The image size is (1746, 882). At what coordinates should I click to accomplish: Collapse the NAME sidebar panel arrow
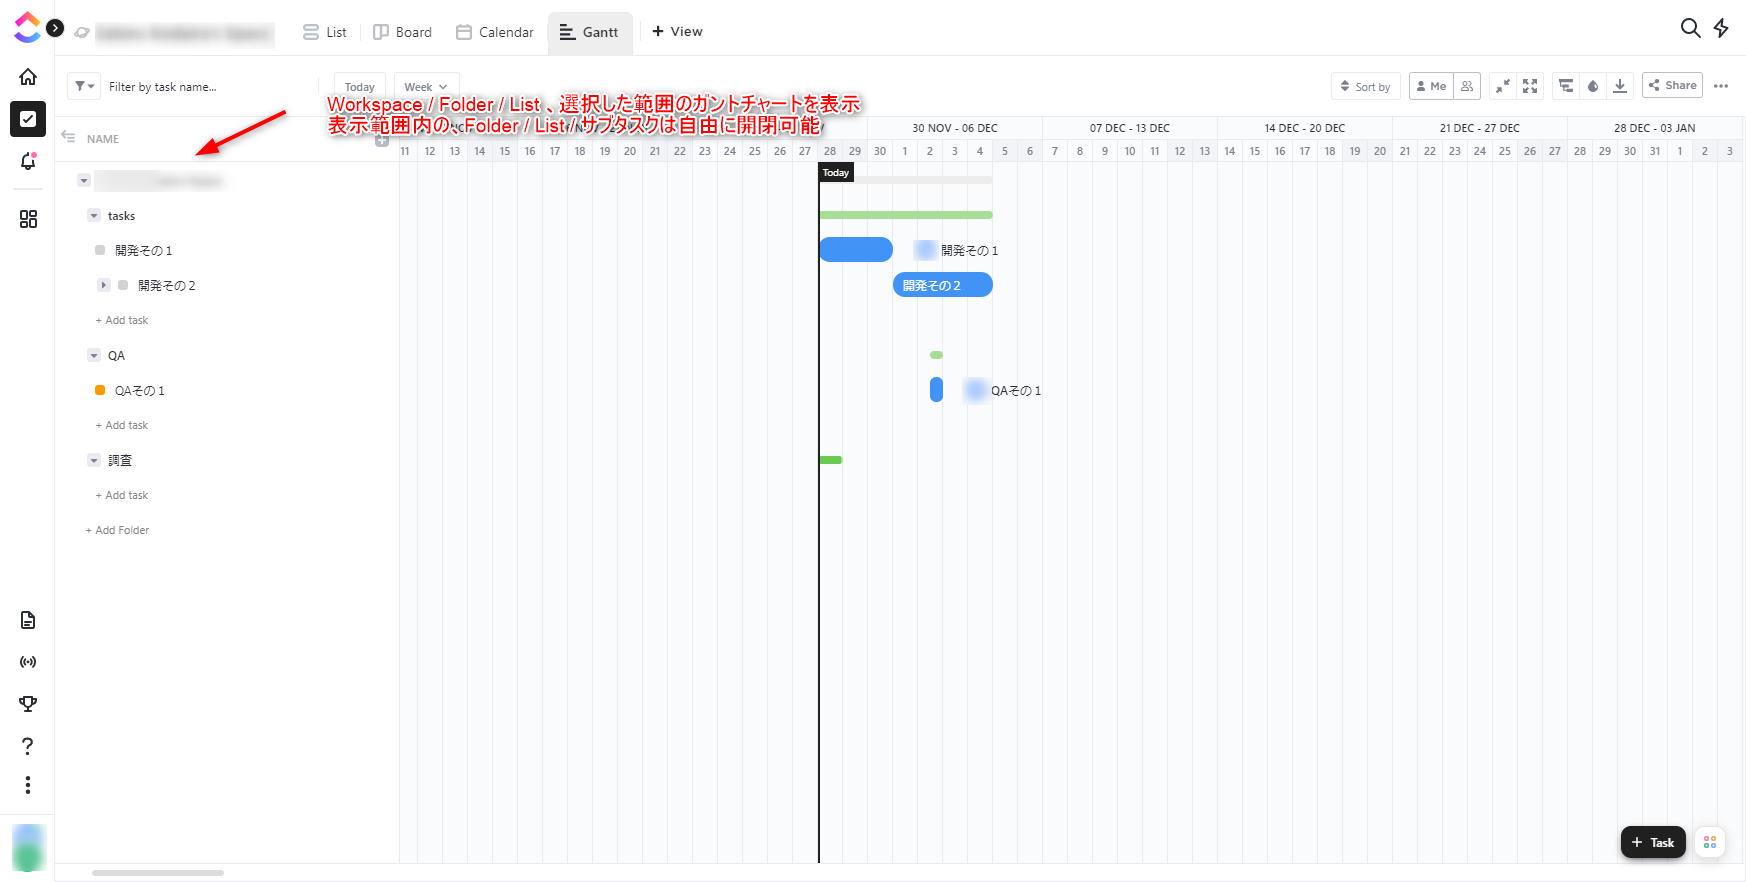tap(68, 137)
